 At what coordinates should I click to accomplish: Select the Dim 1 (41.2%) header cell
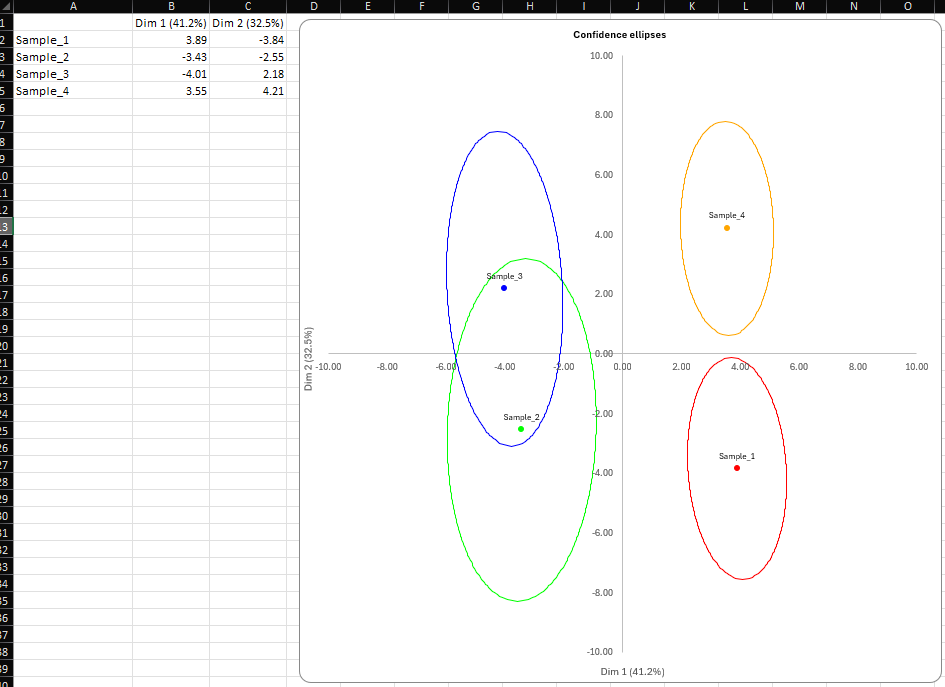pyautogui.click(x=171, y=22)
